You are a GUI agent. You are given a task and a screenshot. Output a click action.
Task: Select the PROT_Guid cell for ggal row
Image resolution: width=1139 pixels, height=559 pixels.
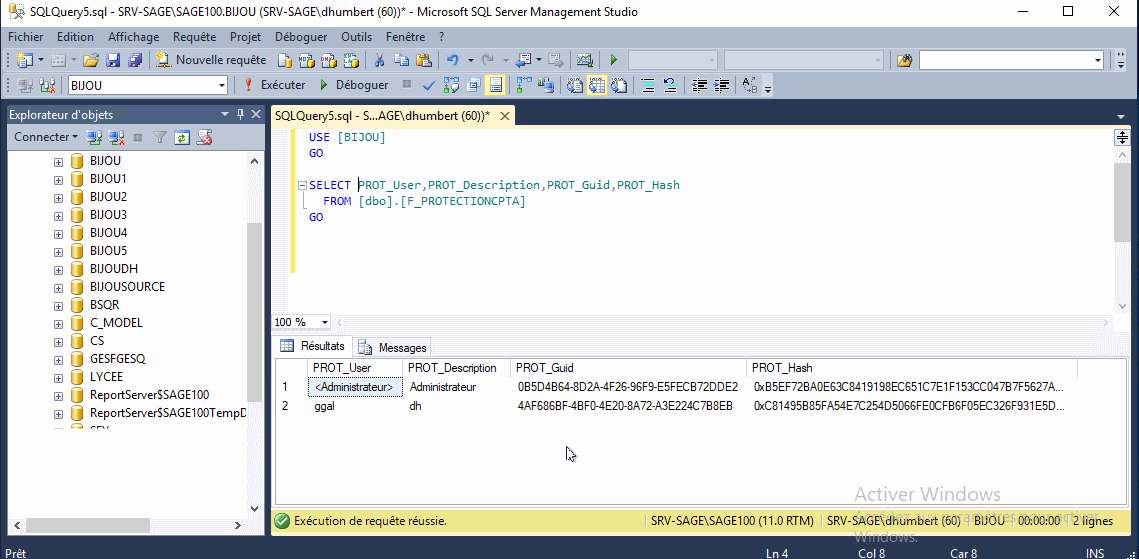tap(625, 406)
